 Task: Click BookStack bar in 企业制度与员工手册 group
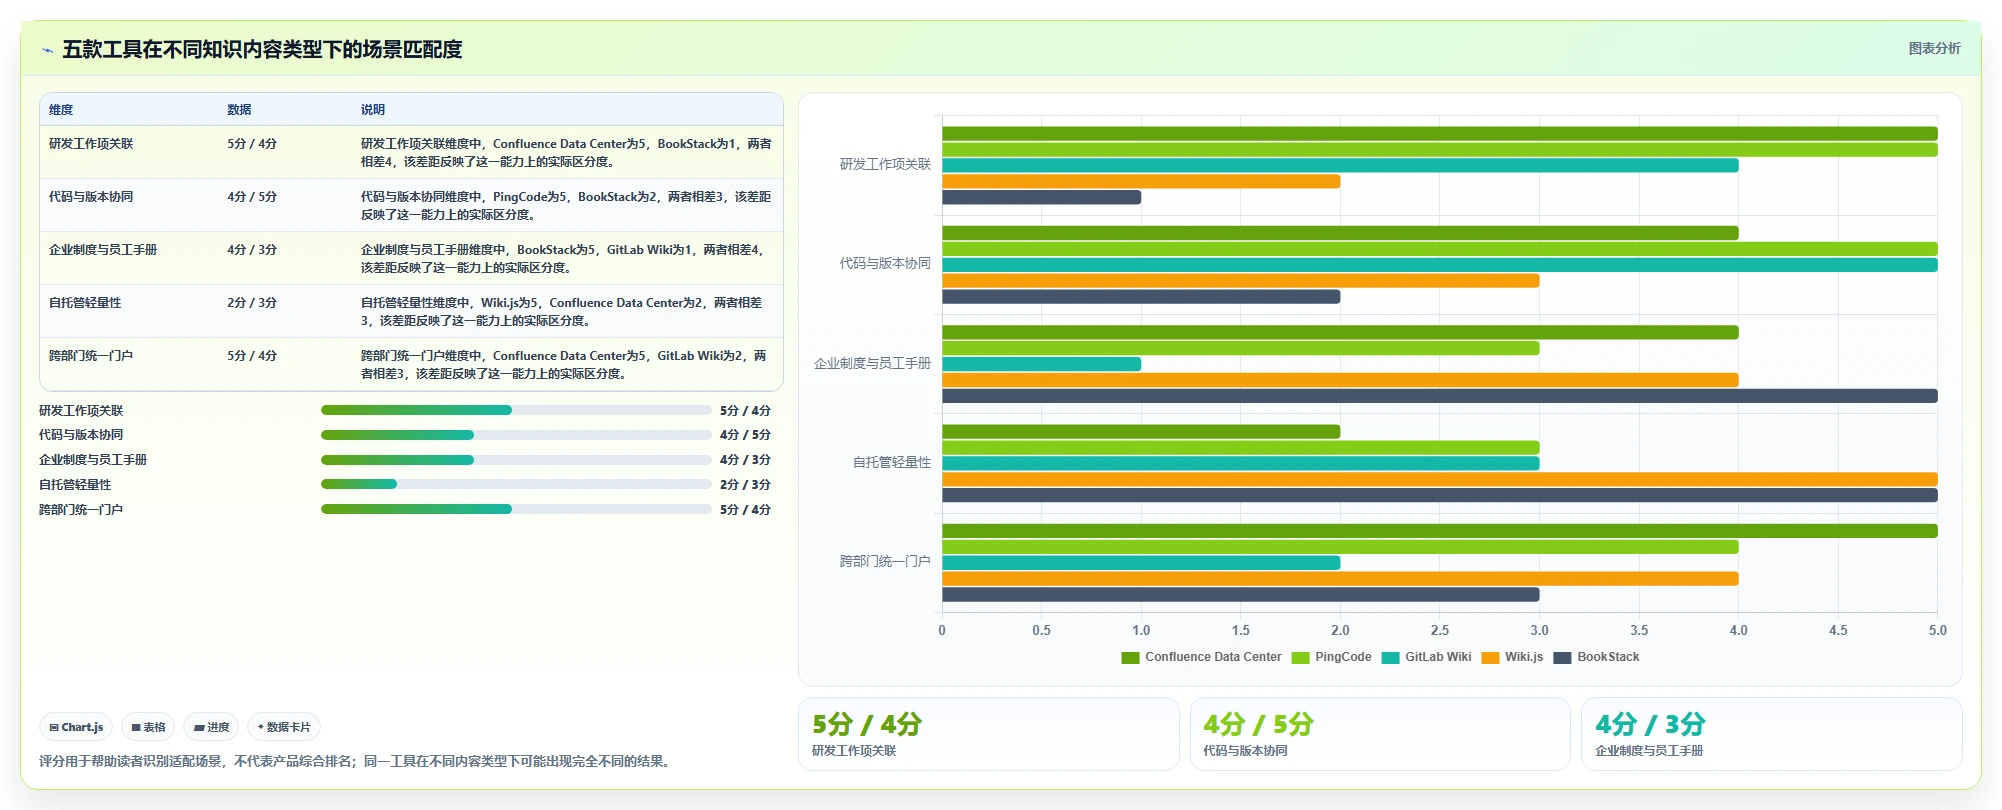click(1440, 396)
